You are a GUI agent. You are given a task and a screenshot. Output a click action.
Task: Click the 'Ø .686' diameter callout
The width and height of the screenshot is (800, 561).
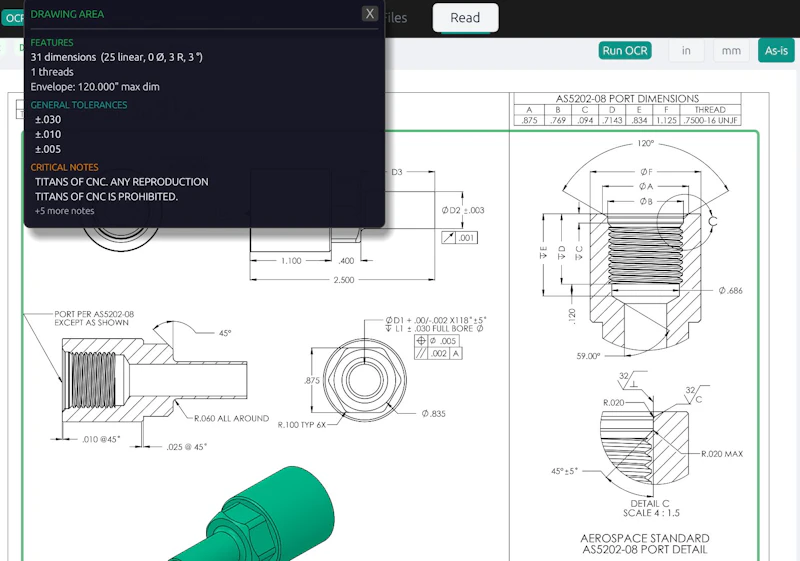coord(731,291)
